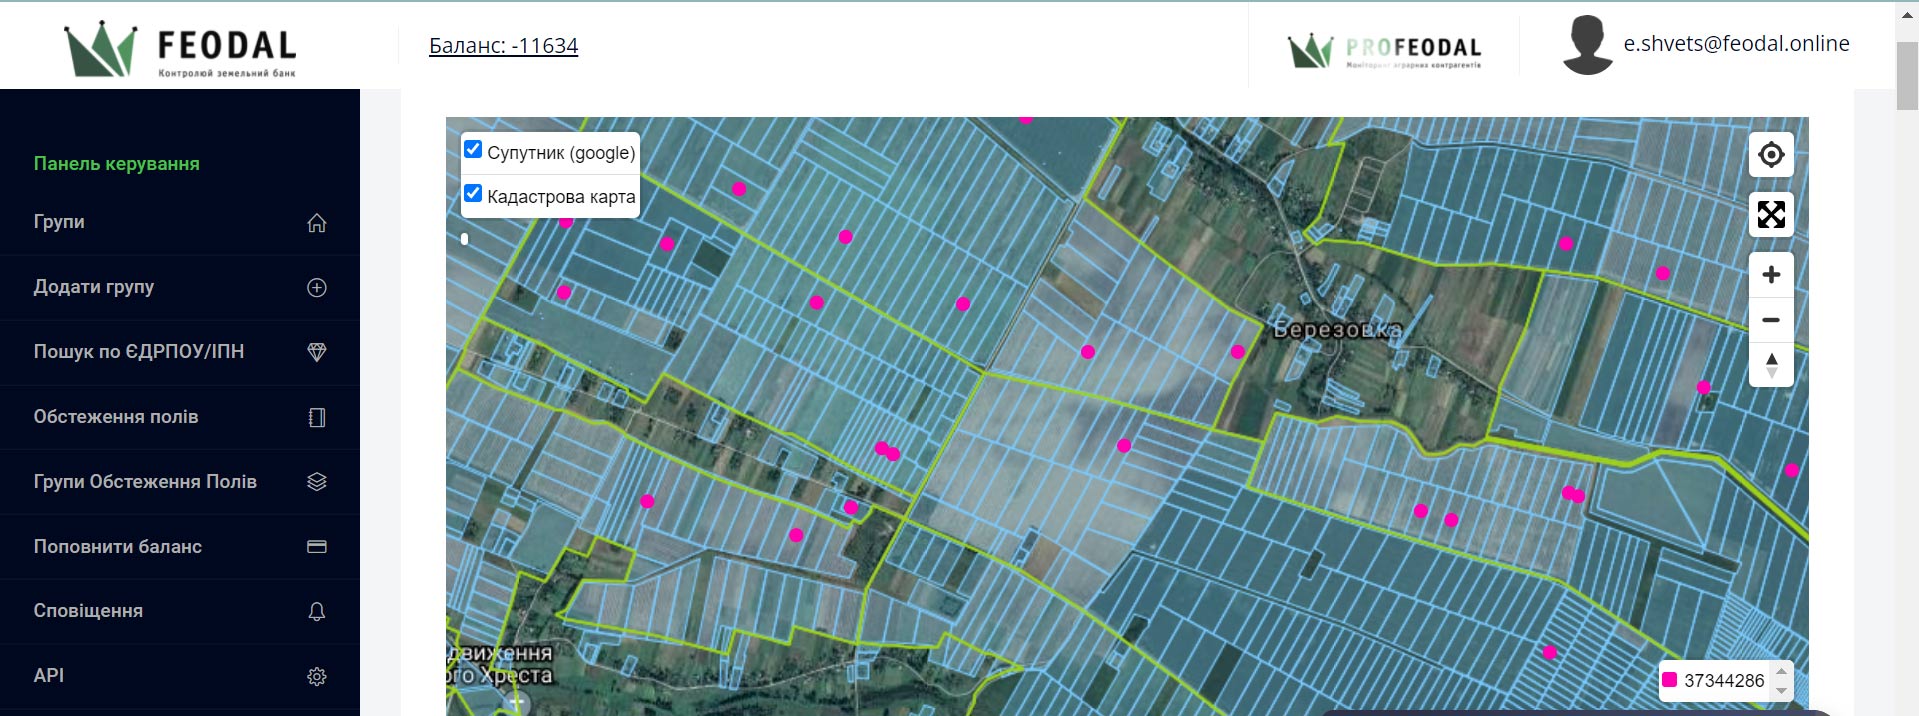
Task: Disable the Кадастрова карта layer checkbox
Action: 473,194
